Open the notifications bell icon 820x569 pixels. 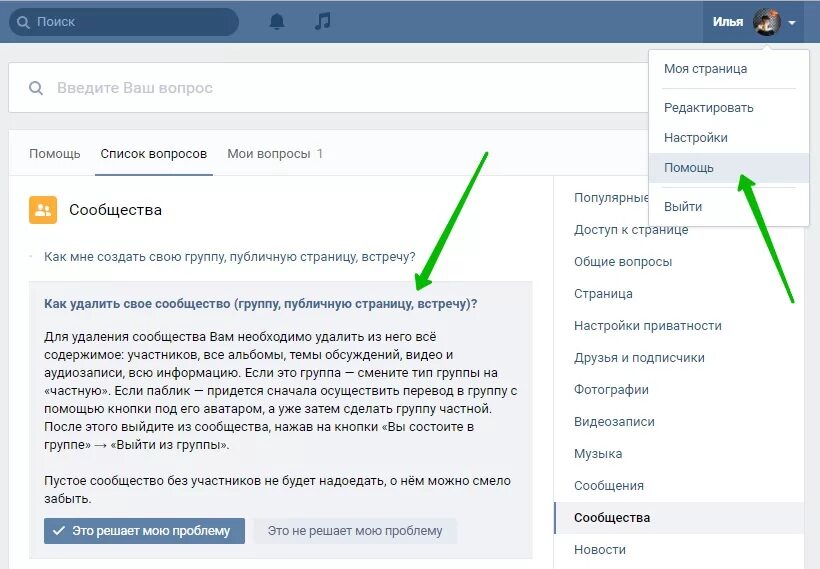click(277, 21)
